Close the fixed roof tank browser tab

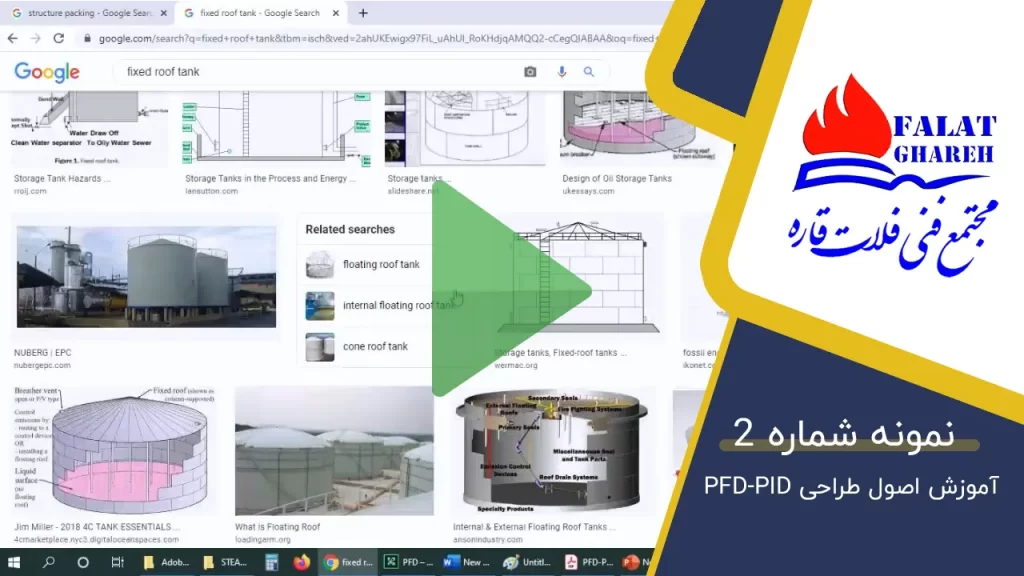[x=336, y=13]
